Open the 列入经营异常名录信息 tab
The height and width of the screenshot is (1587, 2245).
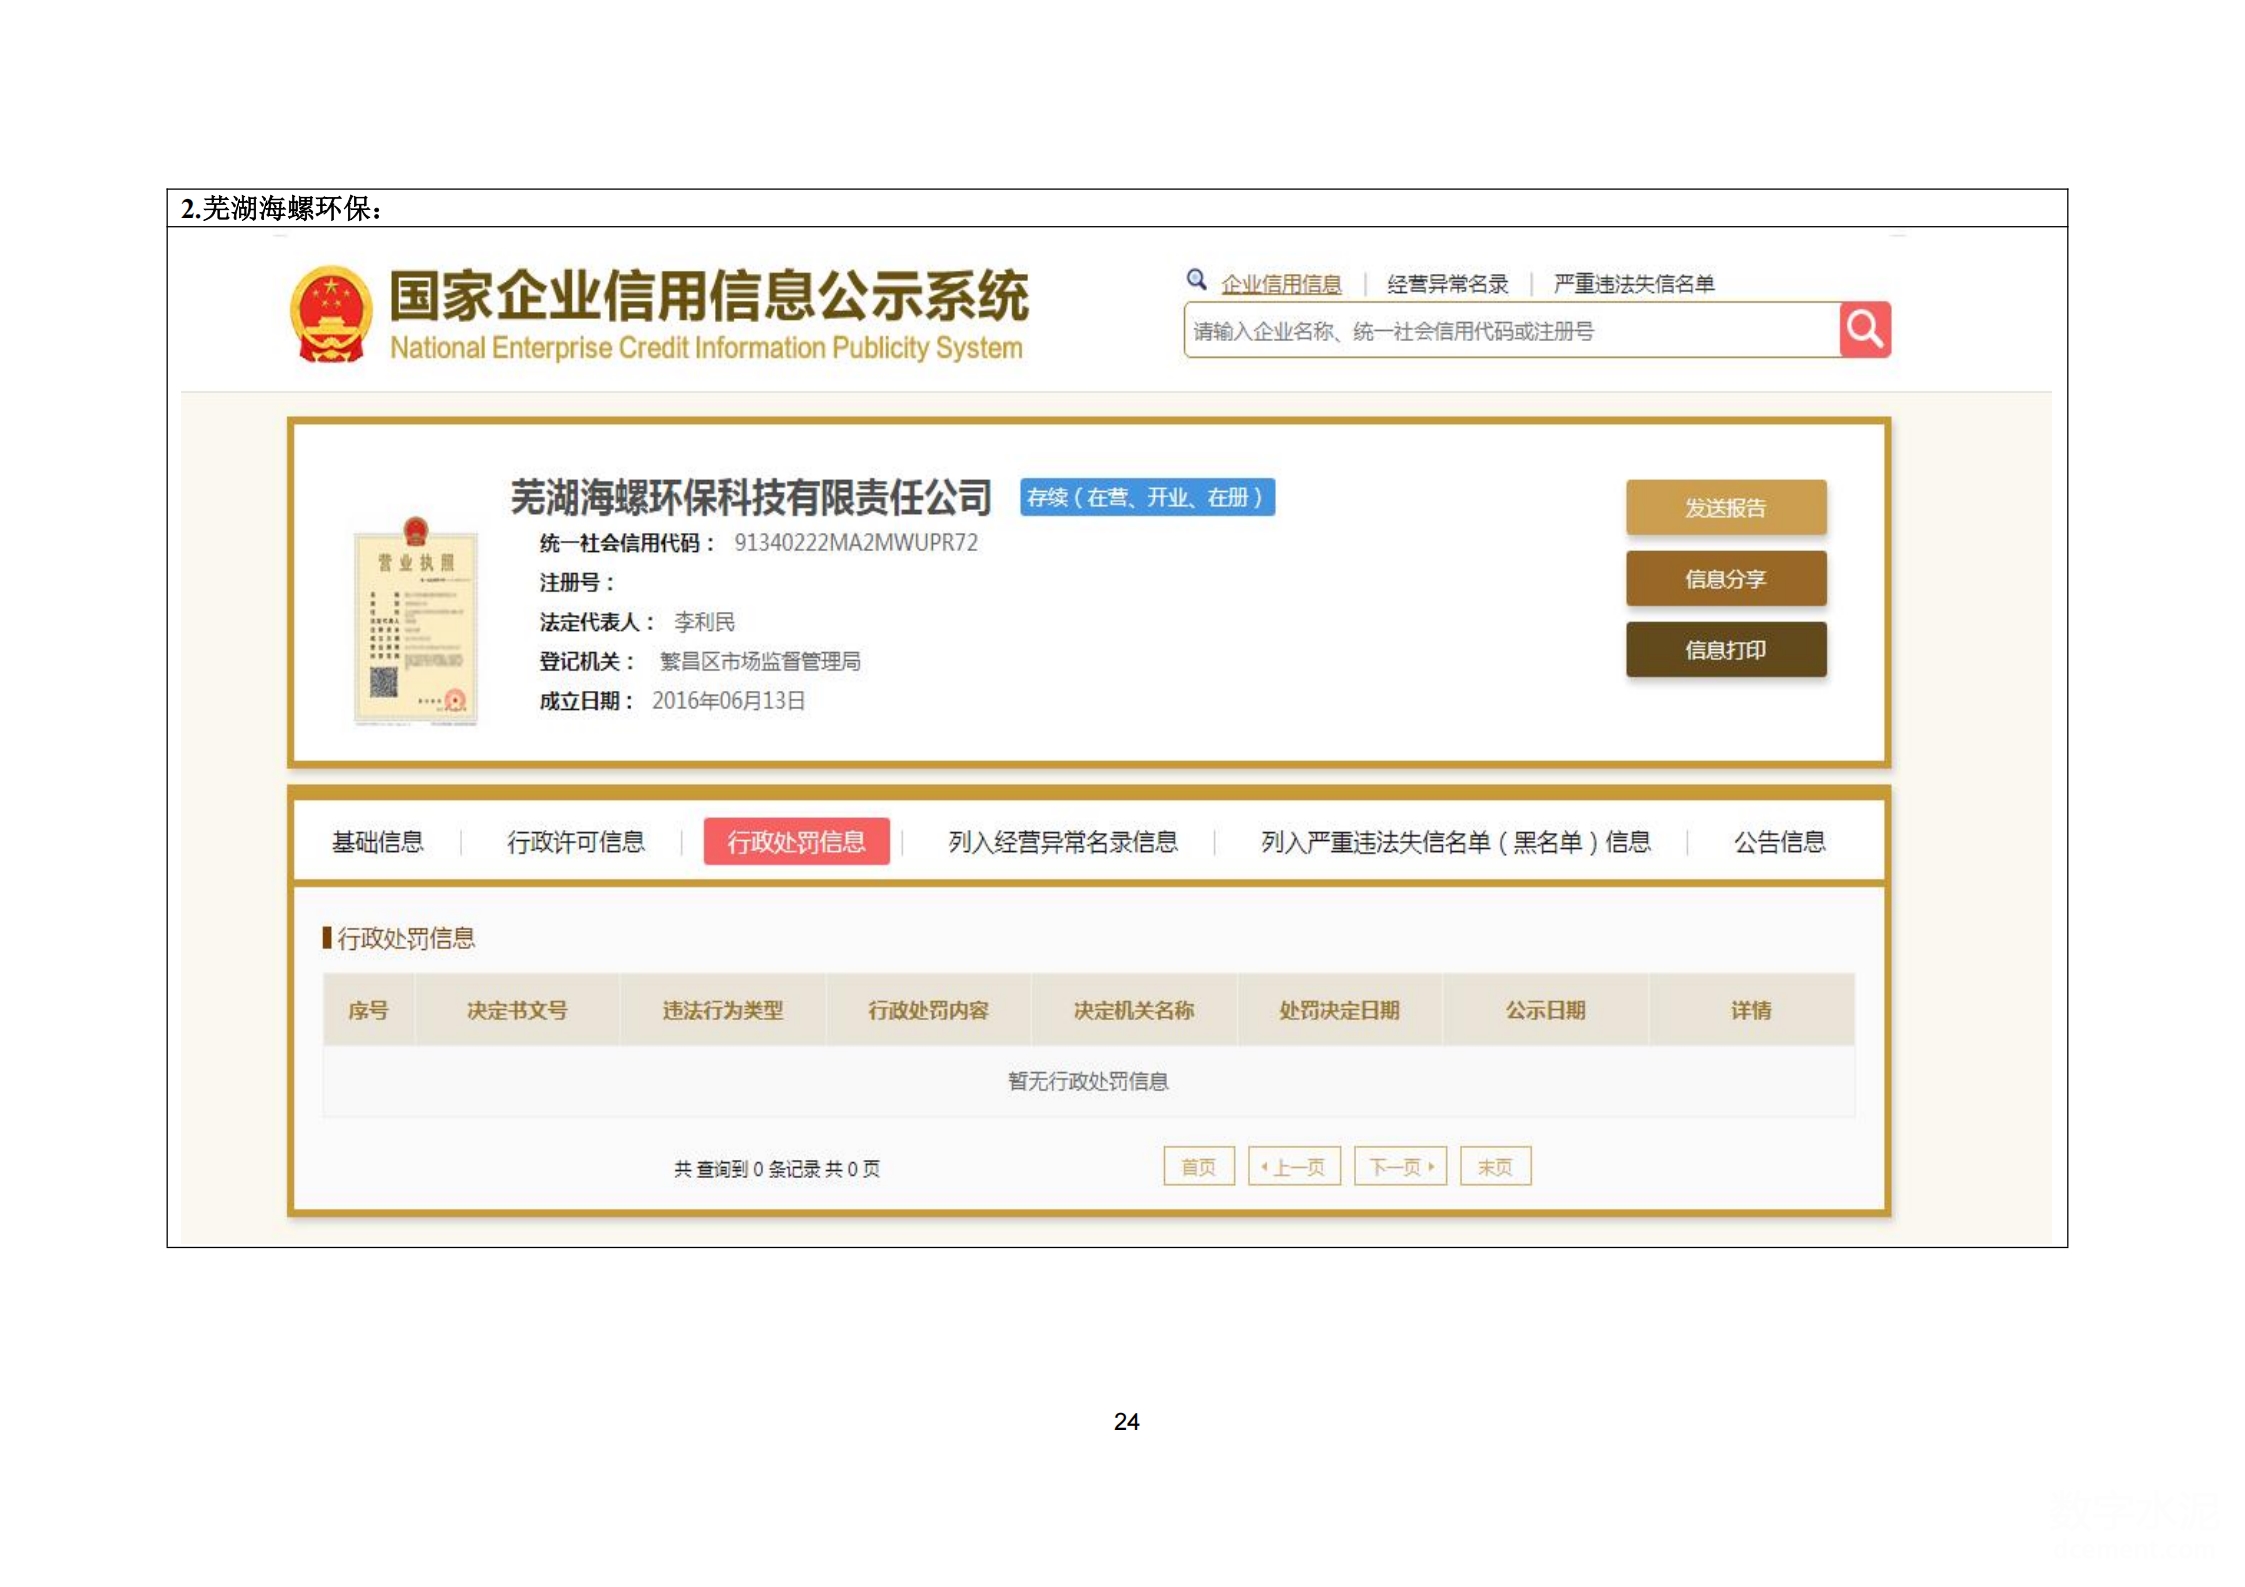[x=1062, y=842]
